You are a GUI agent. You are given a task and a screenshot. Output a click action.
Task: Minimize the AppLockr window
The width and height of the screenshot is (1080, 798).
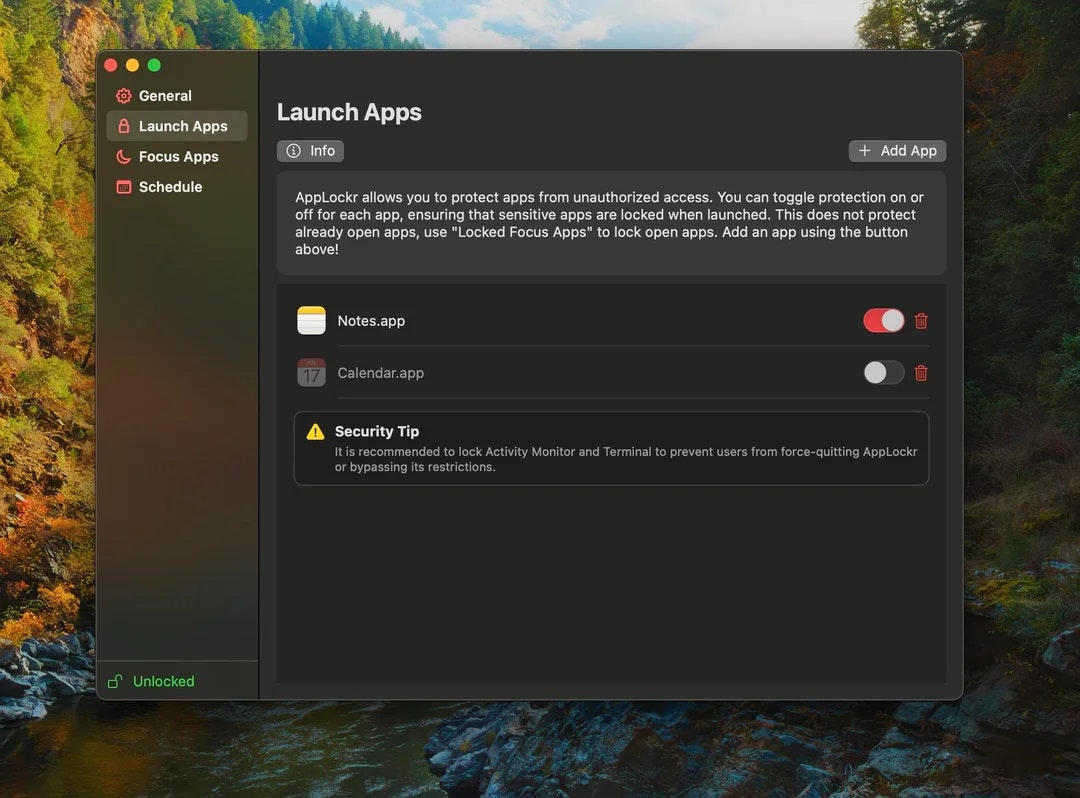(x=132, y=65)
